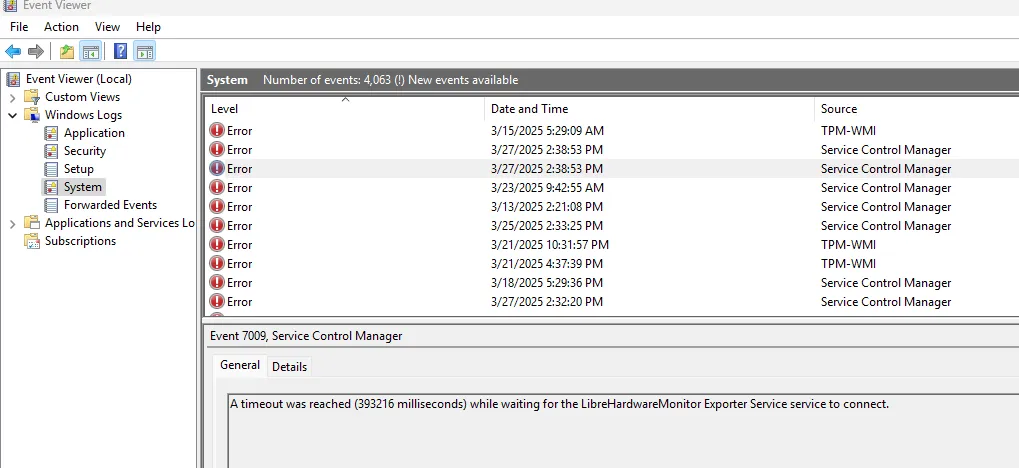The width and height of the screenshot is (1019, 468).
Task: Click the date 3/13/2025 2:21:08 PM
Action: pos(547,207)
